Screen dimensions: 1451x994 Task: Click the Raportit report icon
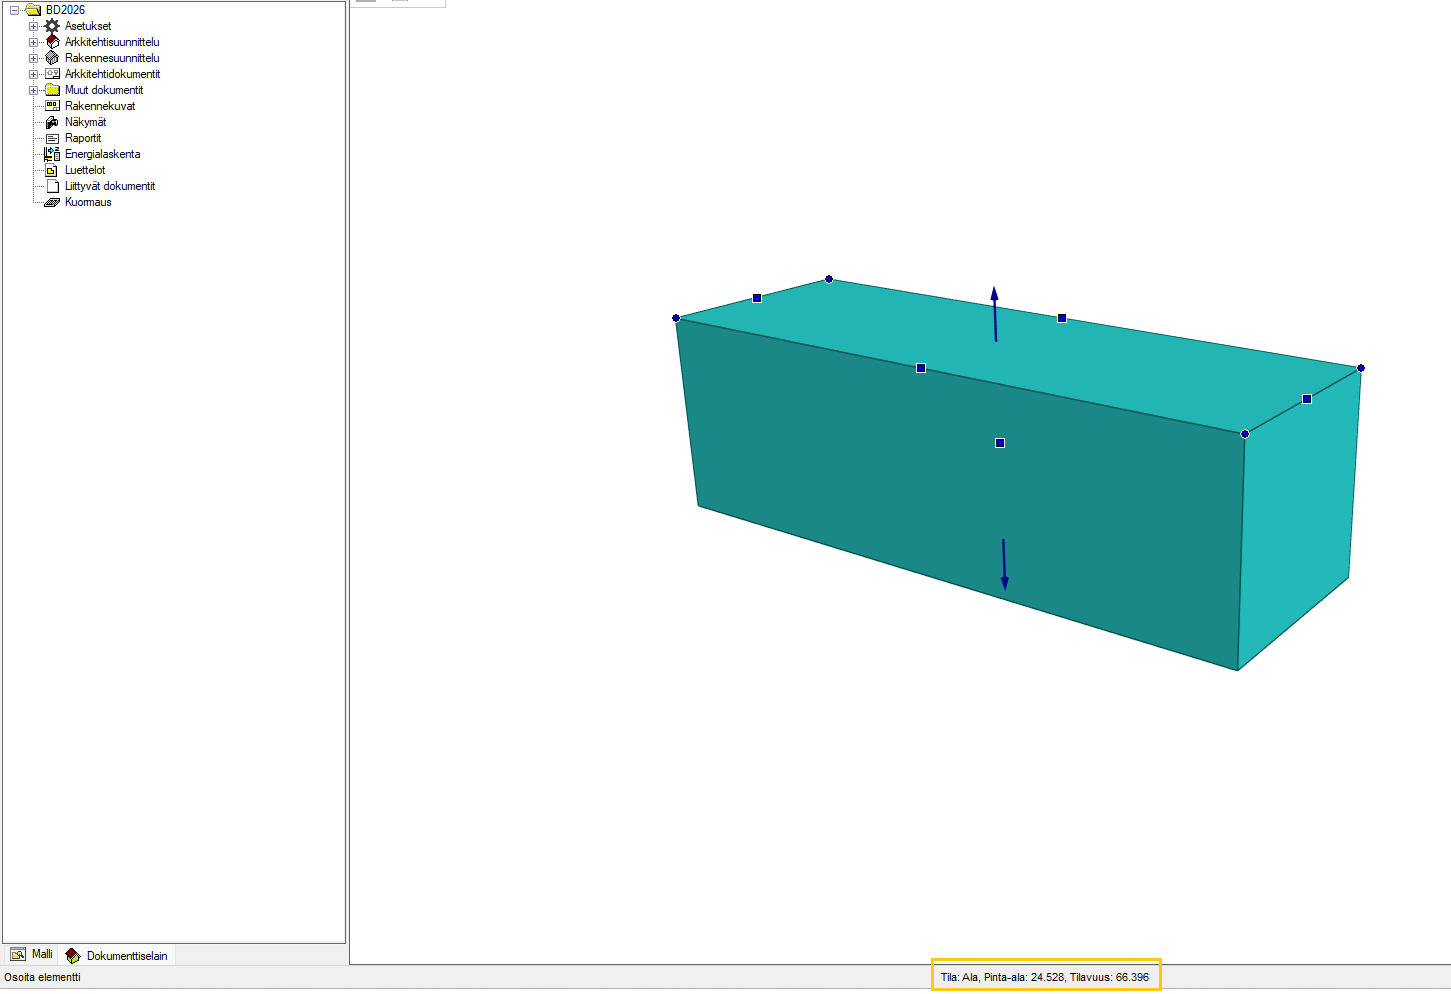52,138
